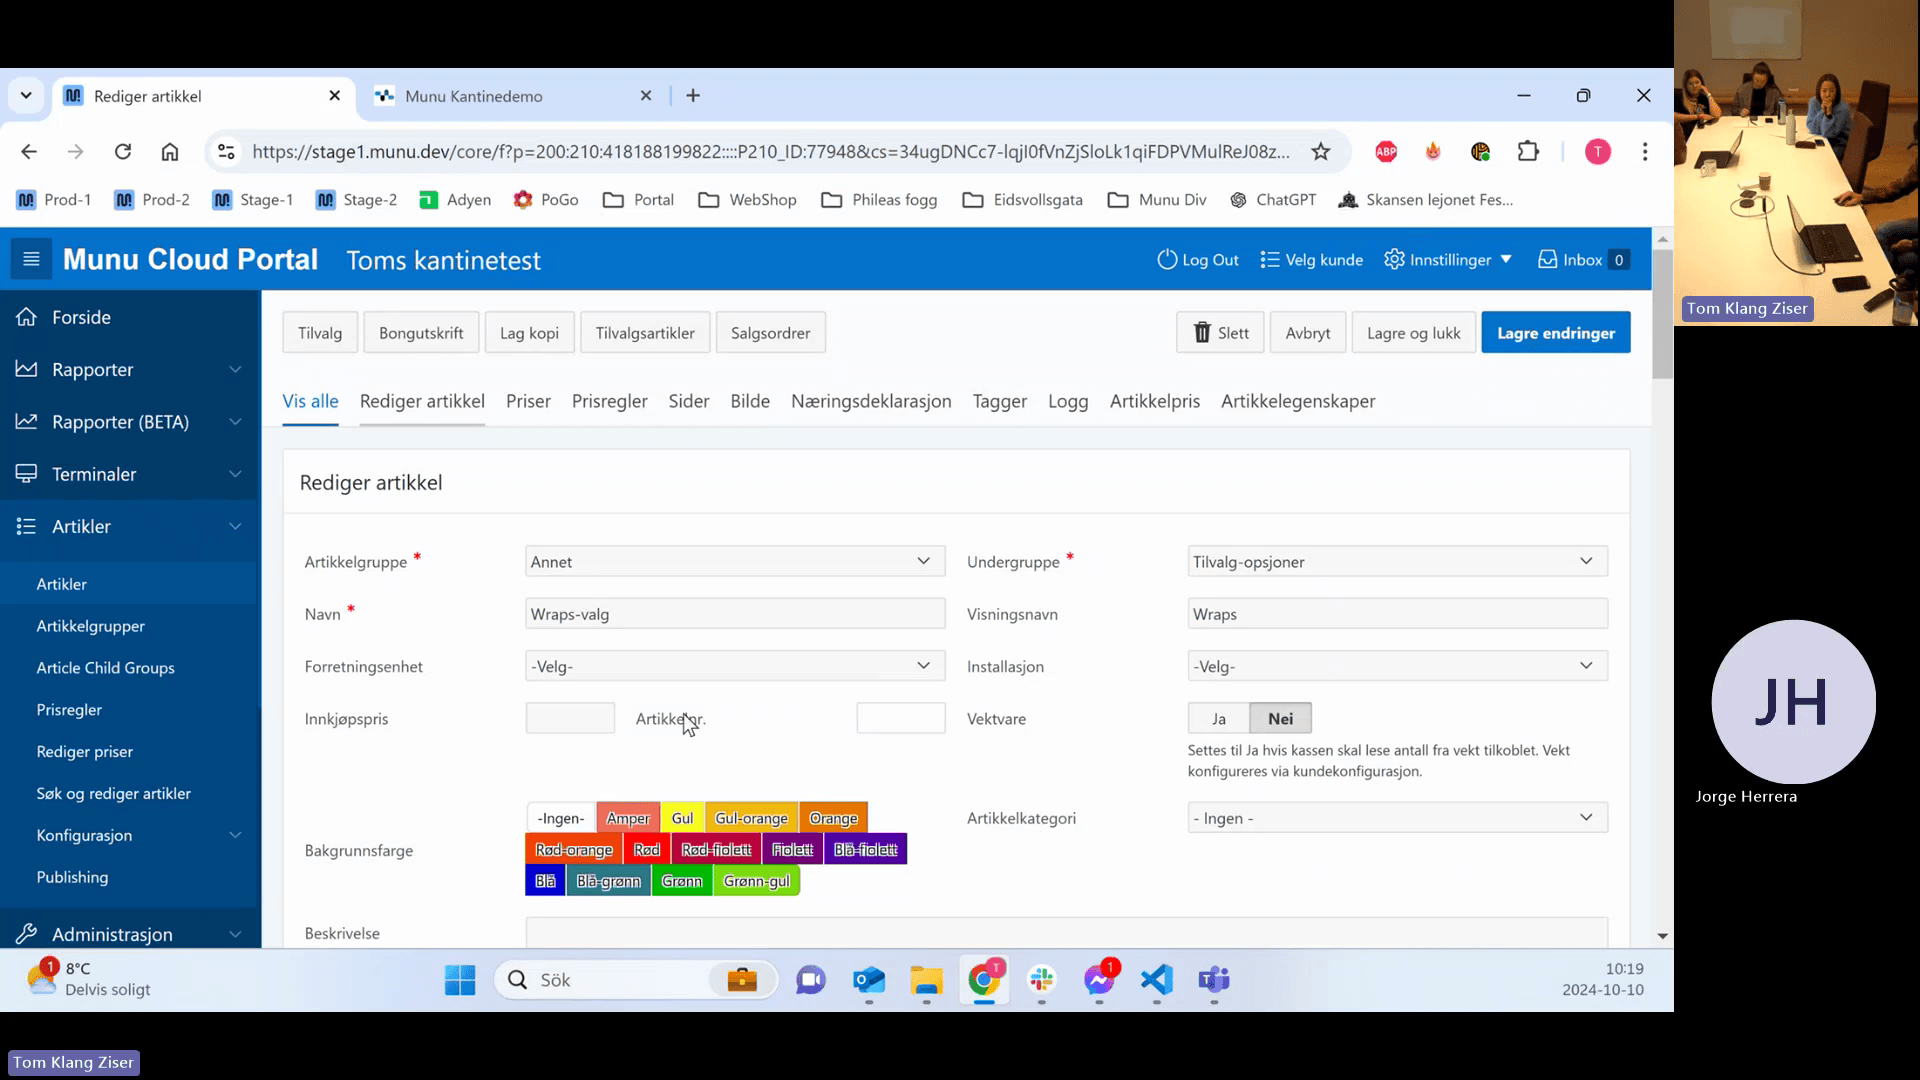Open the hamburger menu in portal header
Image resolution: width=1920 pixels, height=1080 pixels.
(31, 260)
